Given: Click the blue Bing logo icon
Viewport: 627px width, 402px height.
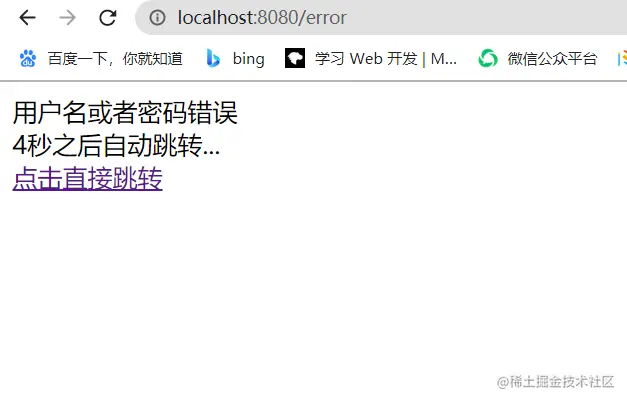Looking at the screenshot, I should point(213,59).
